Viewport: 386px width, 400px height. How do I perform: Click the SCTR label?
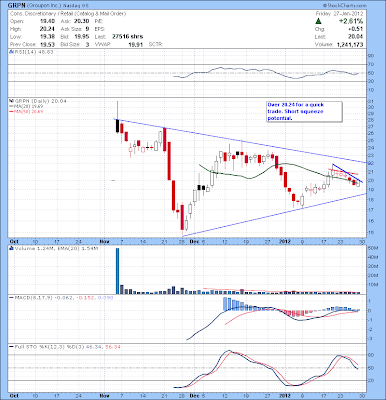[x=155, y=44]
